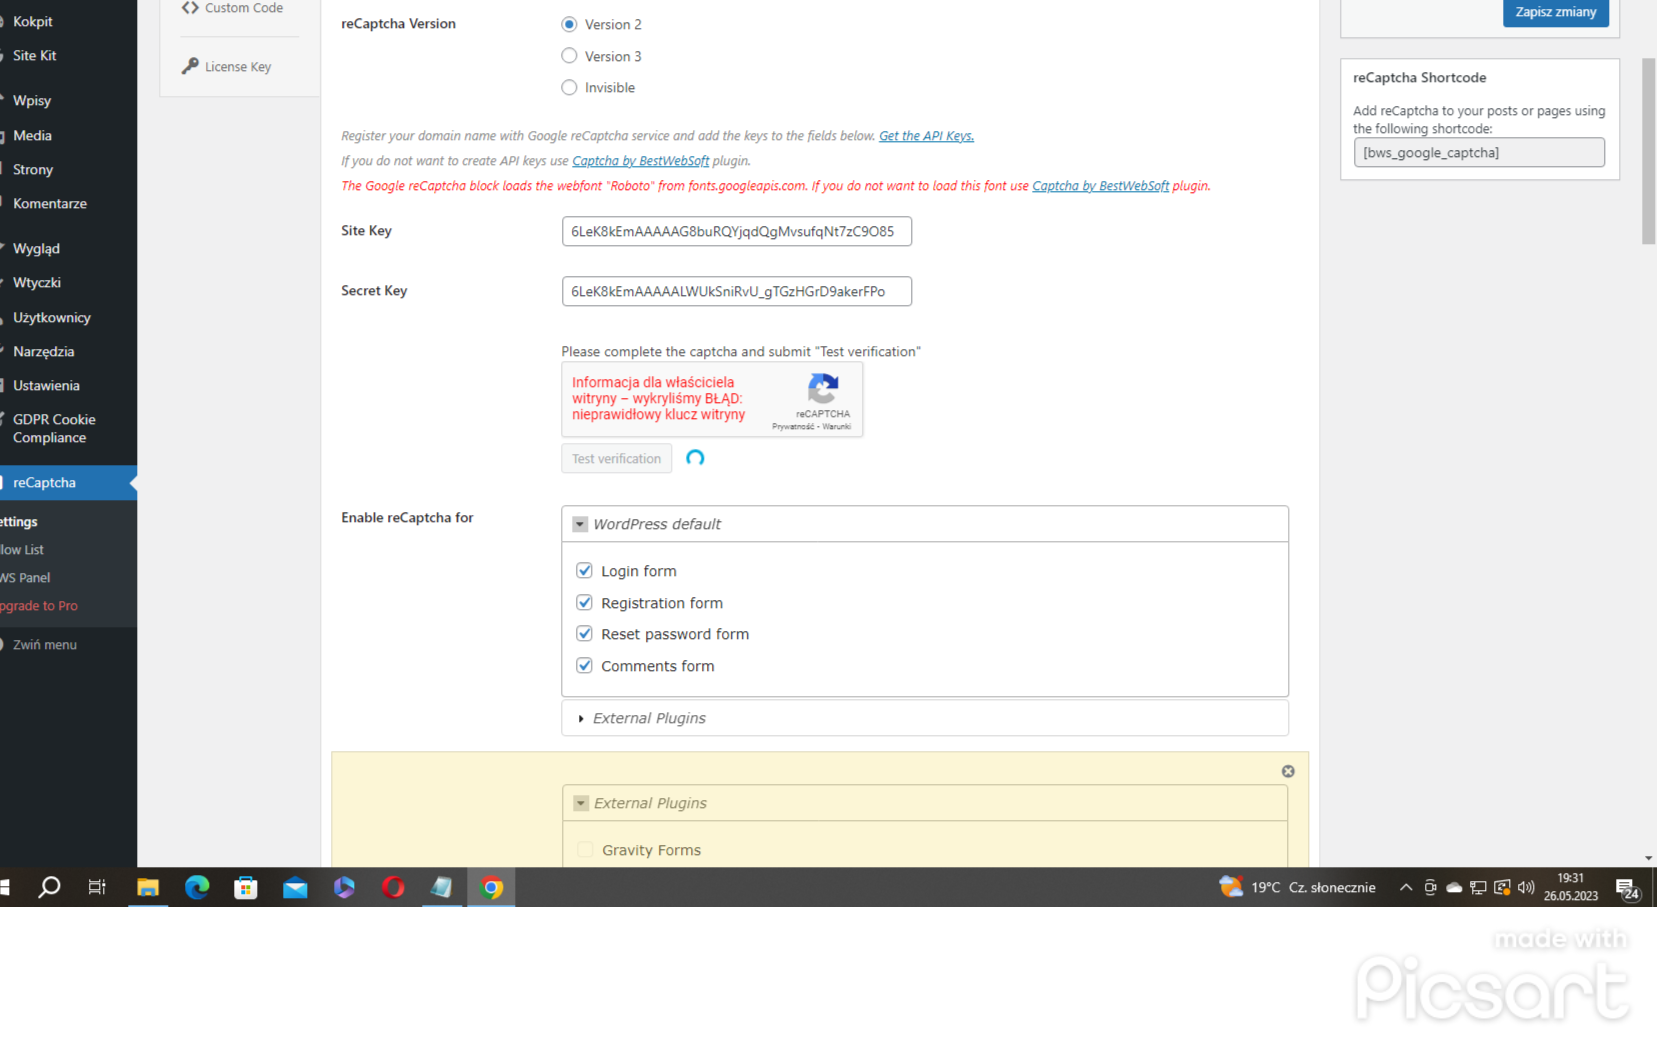
Task: Launch Microsoft Edge from the taskbar
Action: pyautogui.click(x=197, y=887)
